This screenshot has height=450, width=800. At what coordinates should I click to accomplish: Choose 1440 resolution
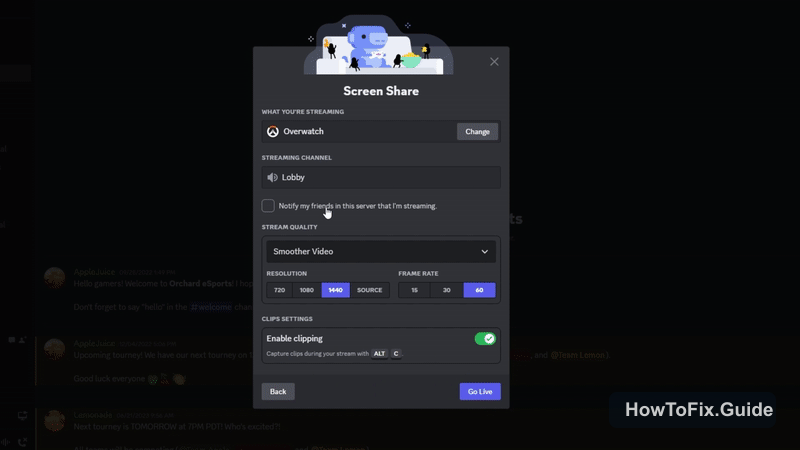pos(335,290)
